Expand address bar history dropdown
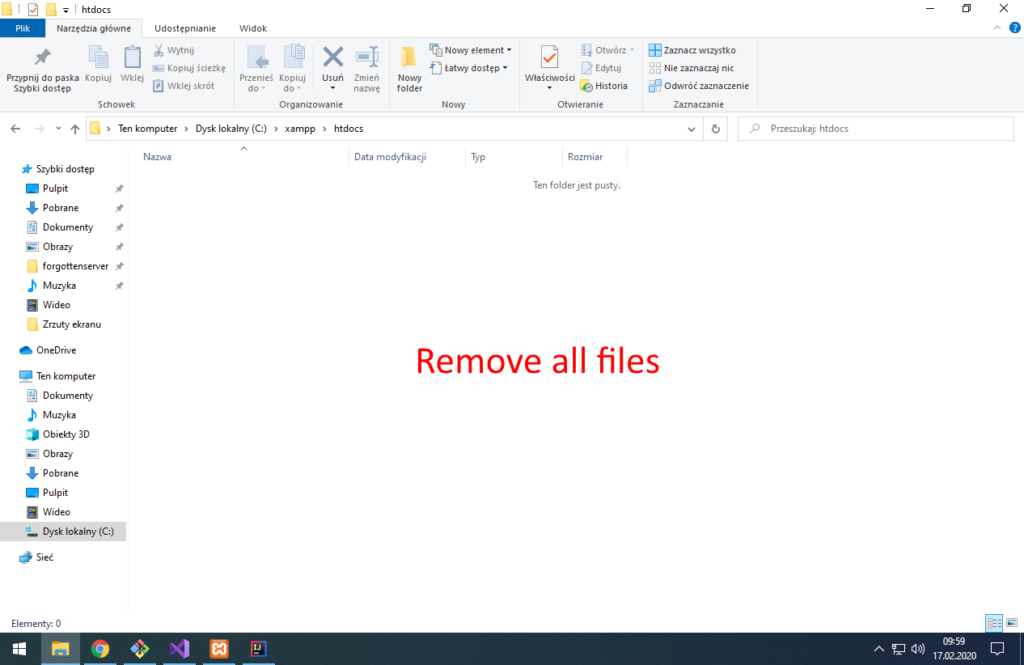This screenshot has height=665, width=1024. 691,129
